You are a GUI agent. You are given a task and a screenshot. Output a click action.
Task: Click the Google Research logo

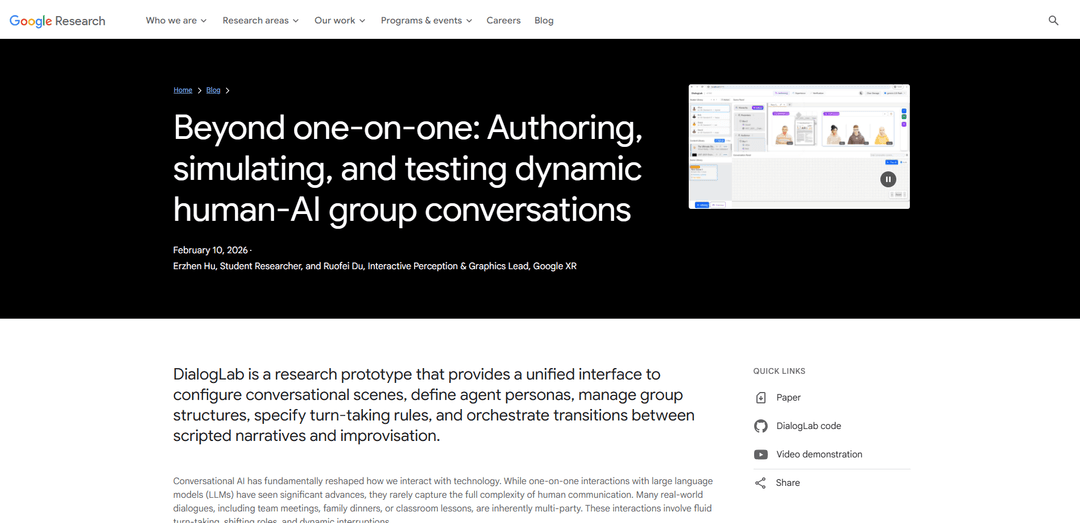pos(57,20)
